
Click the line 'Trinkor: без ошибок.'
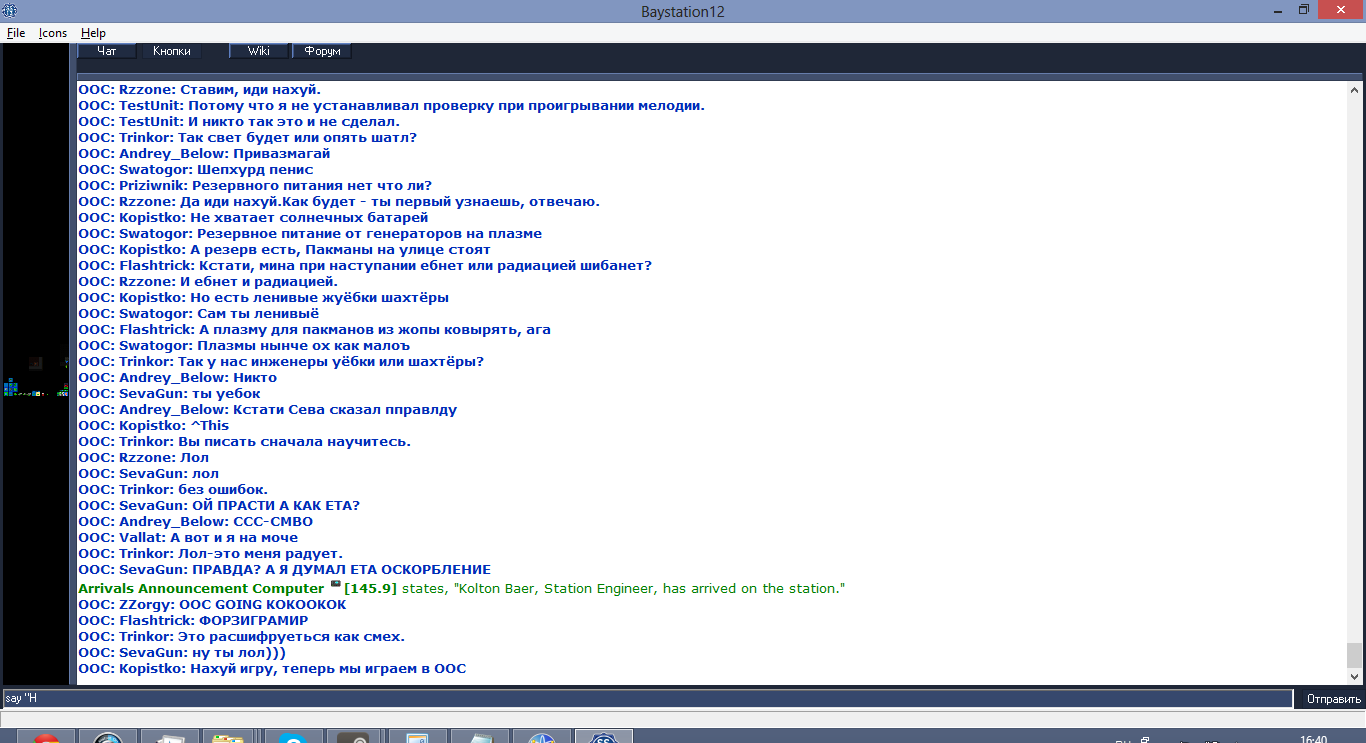click(173, 490)
